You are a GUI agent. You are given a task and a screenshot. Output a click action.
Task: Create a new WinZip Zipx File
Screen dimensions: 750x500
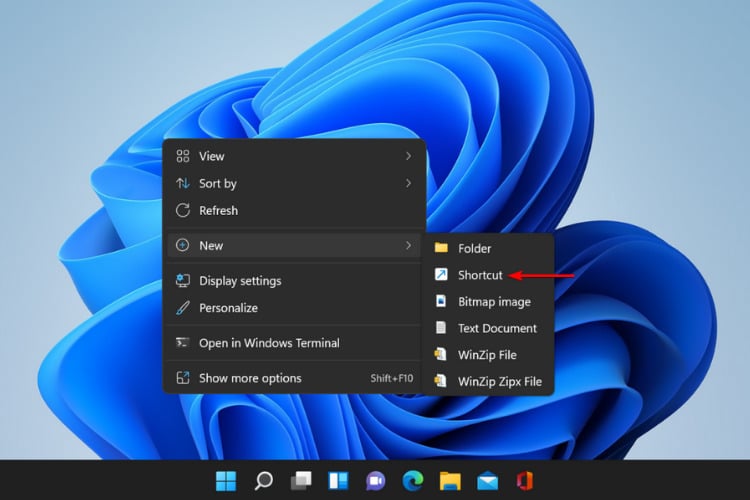pos(489,381)
